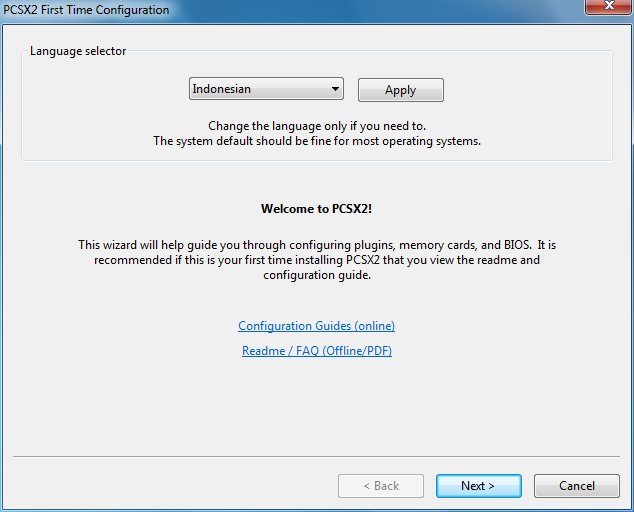Click the PCSX2 First Time Configuration title
Viewport: 634px width, 512px height.
point(86,10)
